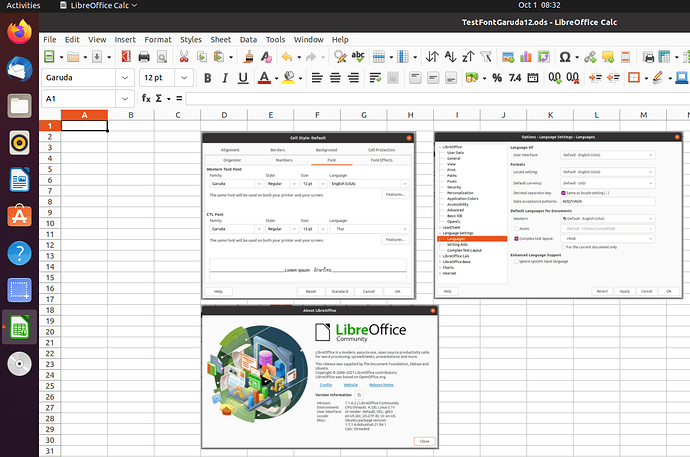Open the Function Wizard fx button
This screenshot has height=457, width=690.
146,99
